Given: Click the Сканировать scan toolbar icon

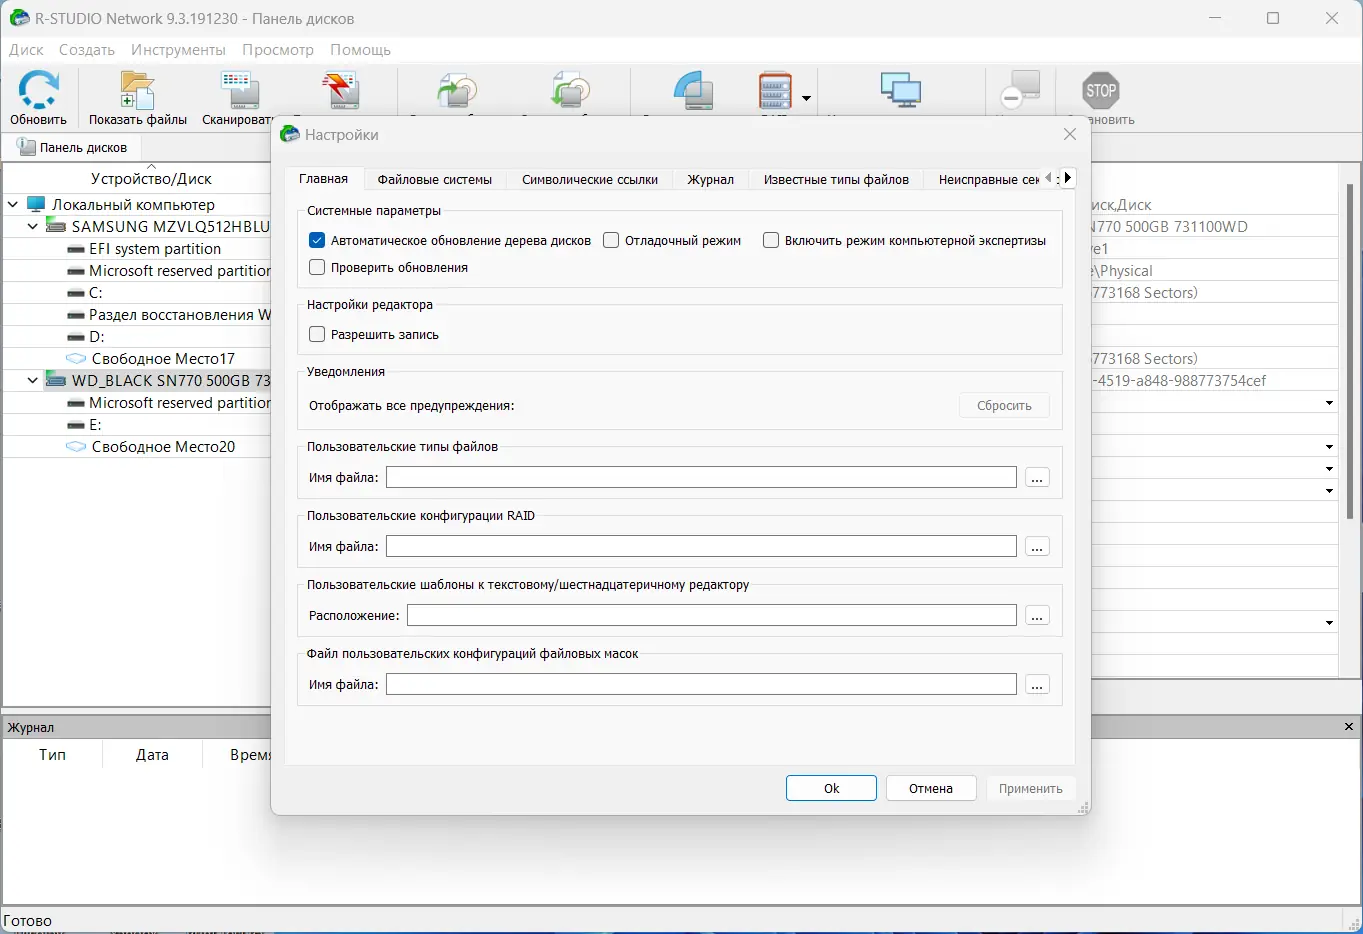Looking at the screenshot, I should [x=240, y=90].
